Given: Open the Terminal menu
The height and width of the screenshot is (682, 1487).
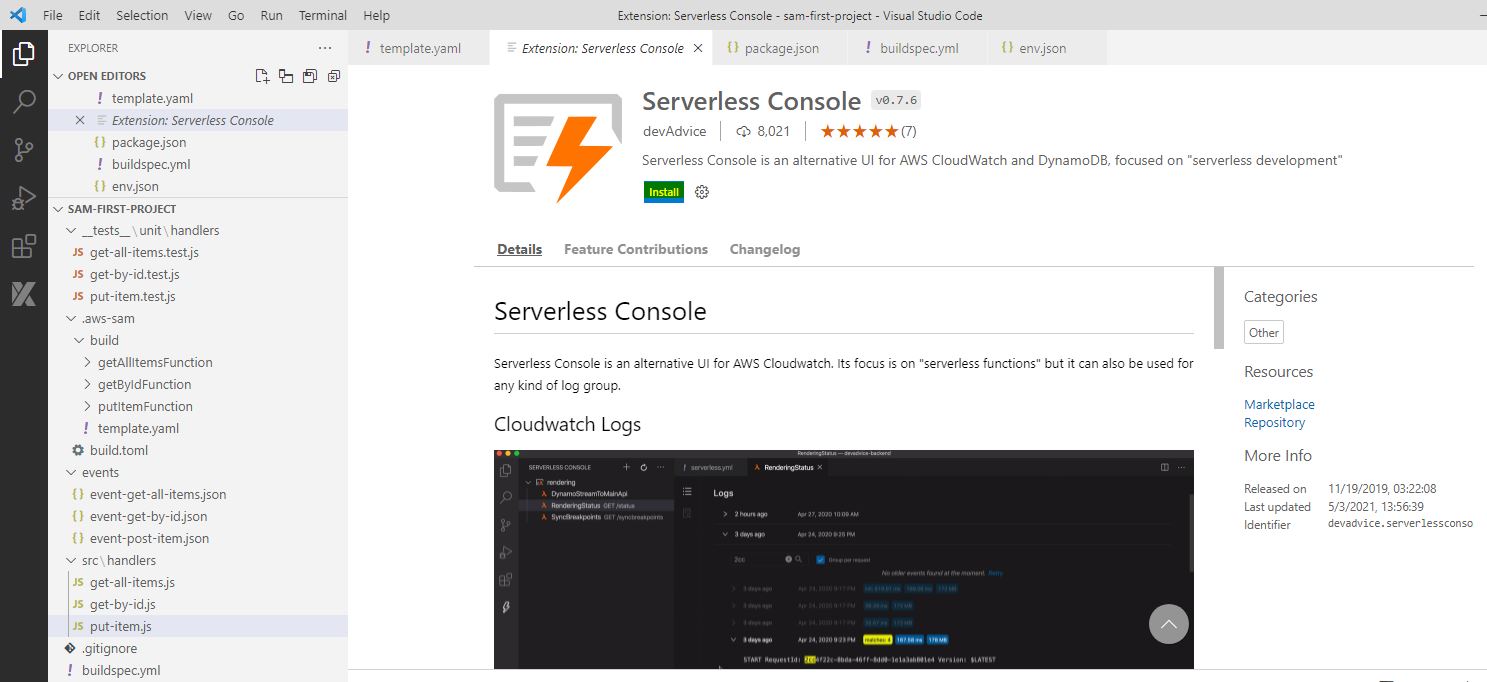Looking at the screenshot, I should [323, 15].
